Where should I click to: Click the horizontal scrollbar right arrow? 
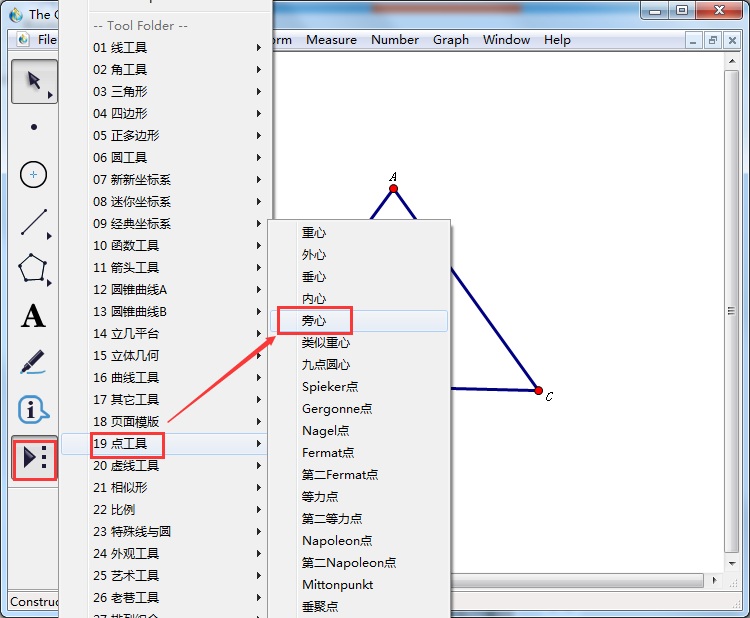714,581
